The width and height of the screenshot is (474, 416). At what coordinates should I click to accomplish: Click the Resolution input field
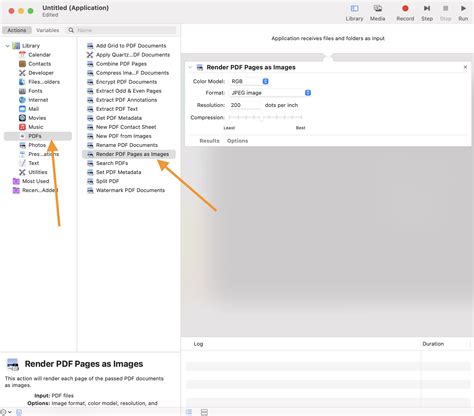[245, 105]
